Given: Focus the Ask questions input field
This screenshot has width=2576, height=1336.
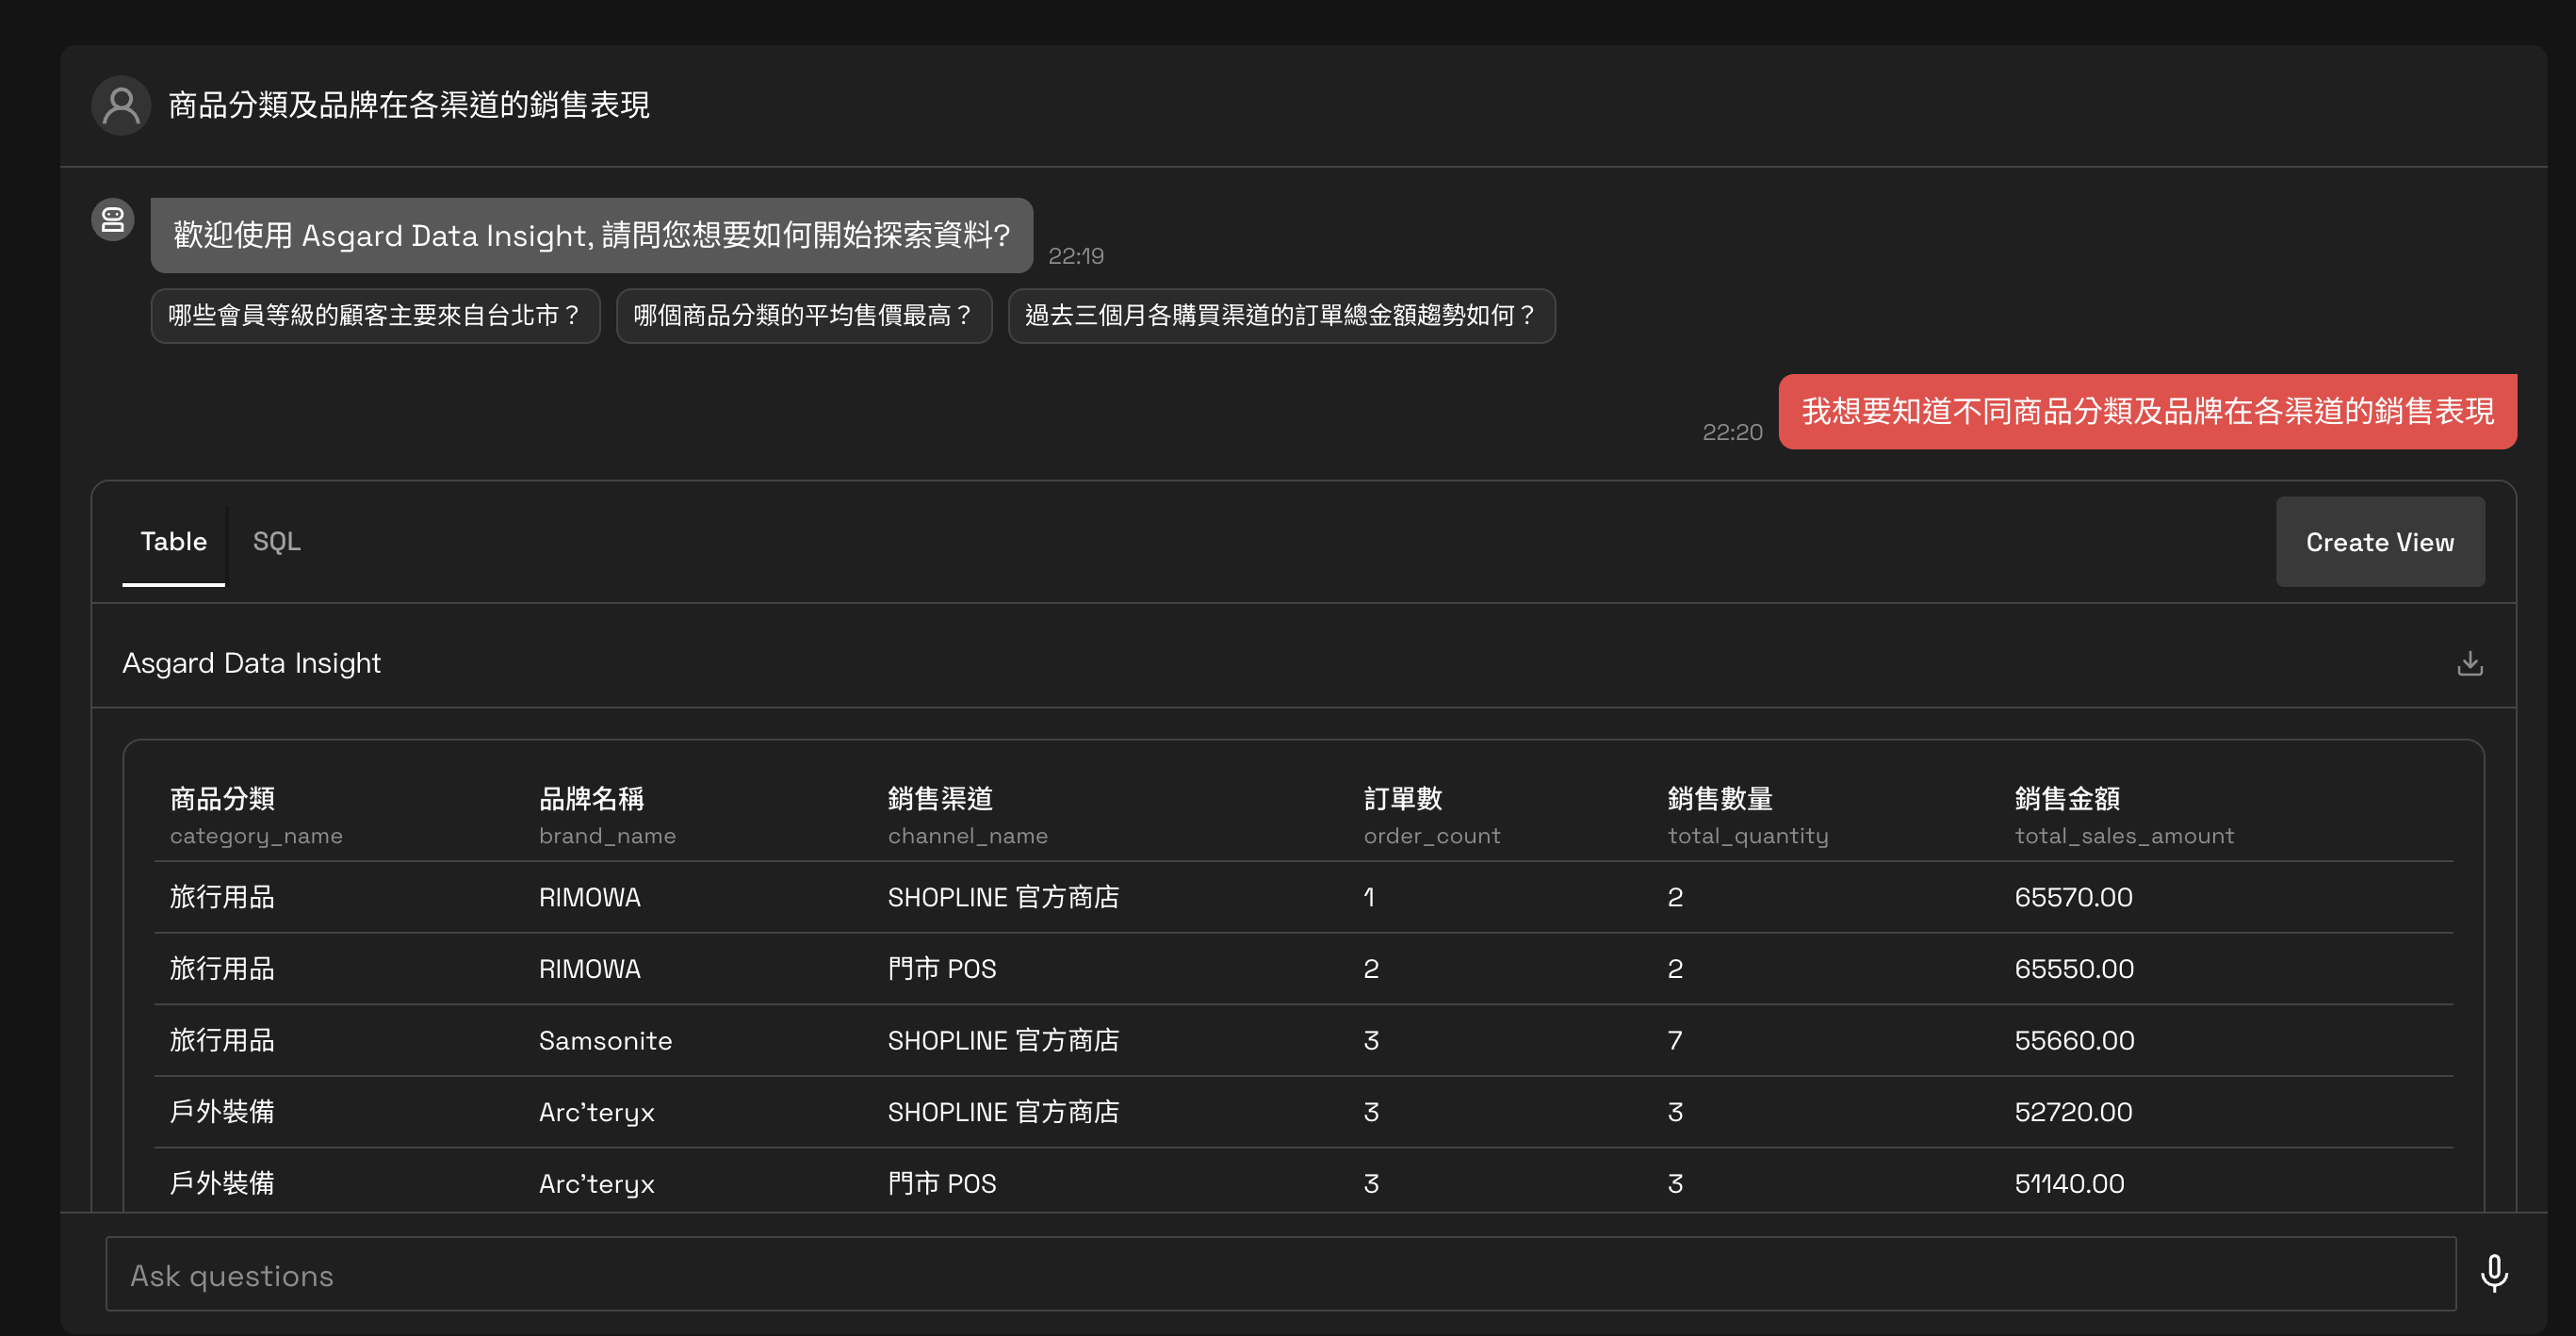Looking at the screenshot, I should point(1281,1274).
